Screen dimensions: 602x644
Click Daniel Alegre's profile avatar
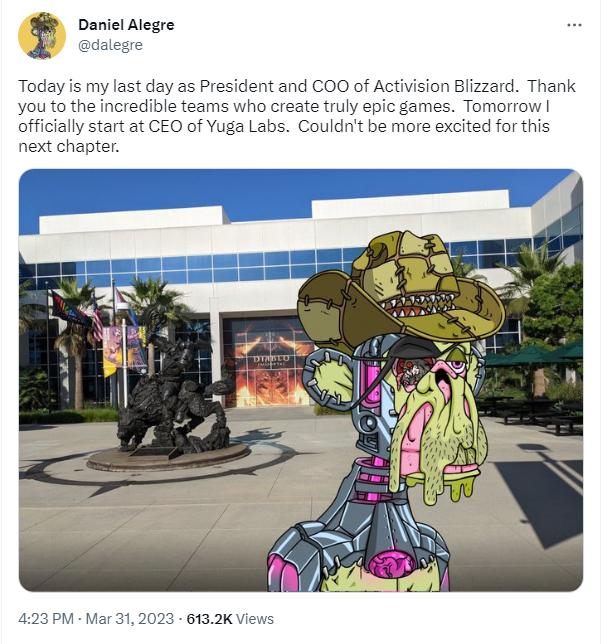click(x=42, y=36)
